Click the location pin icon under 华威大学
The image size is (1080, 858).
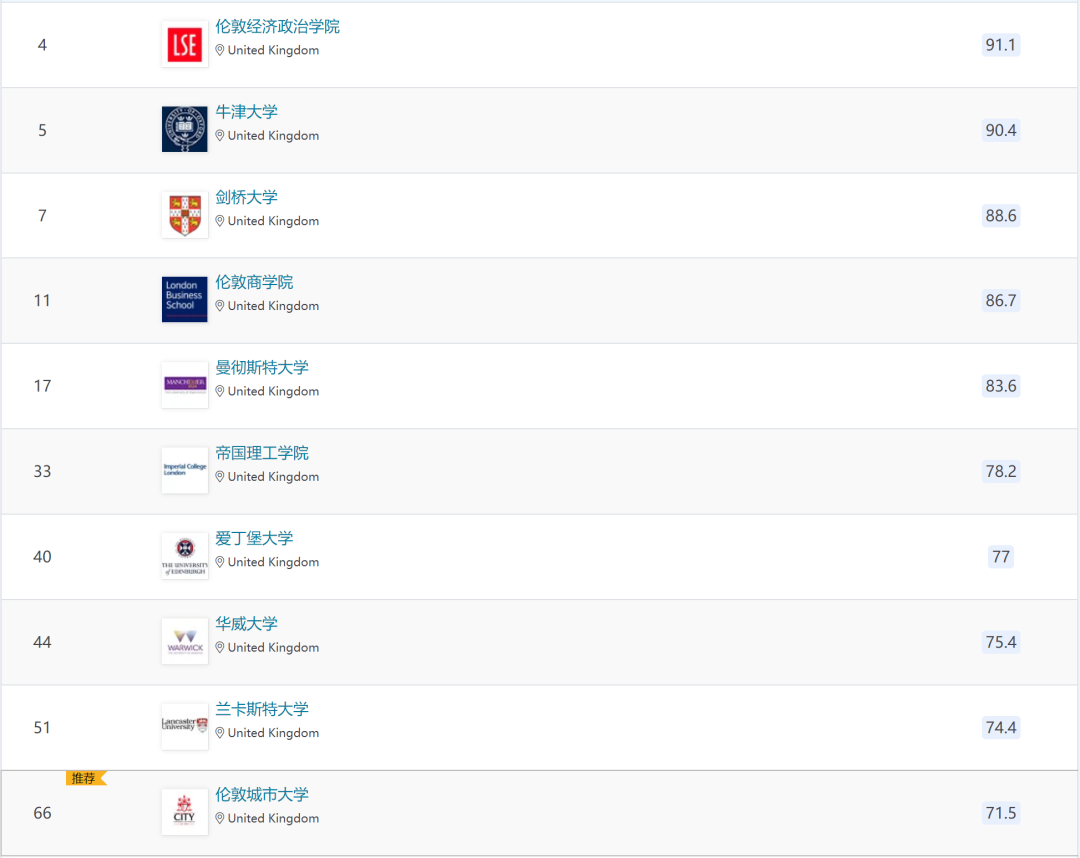(220, 647)
